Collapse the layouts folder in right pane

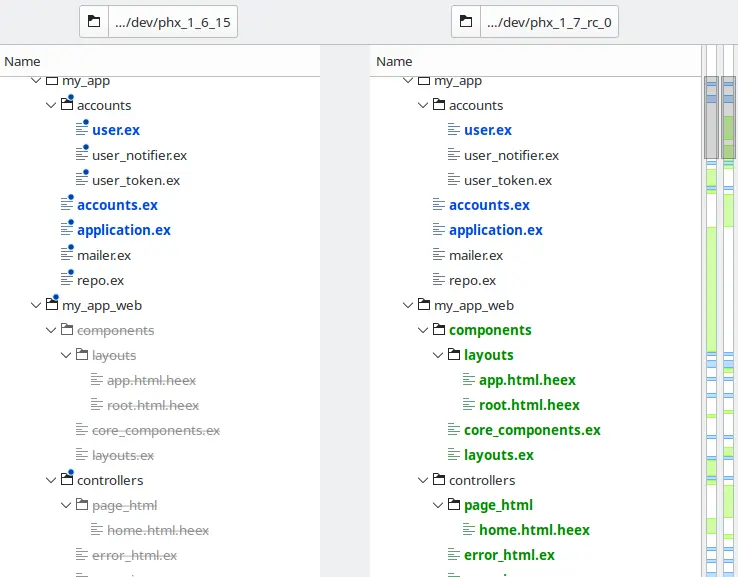[438, 355]
